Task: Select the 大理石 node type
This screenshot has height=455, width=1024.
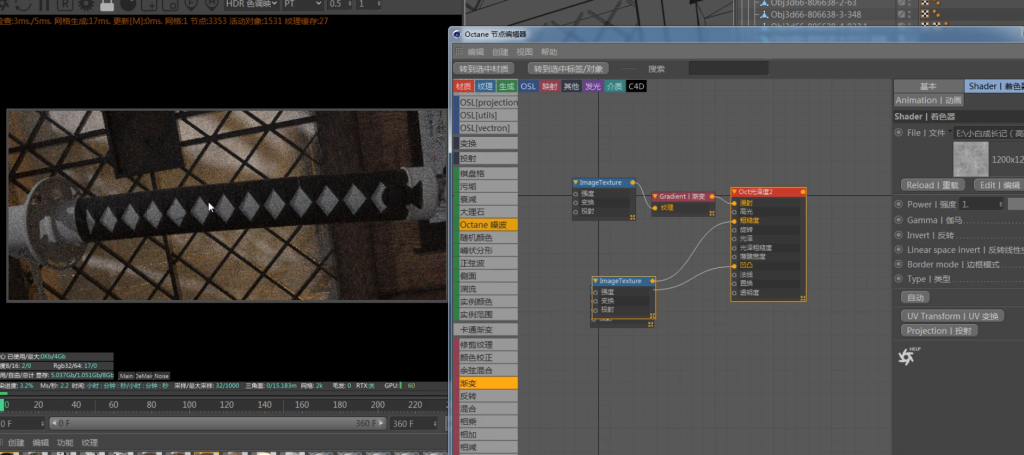Action: pyautogui.click(x=485, y=212)
